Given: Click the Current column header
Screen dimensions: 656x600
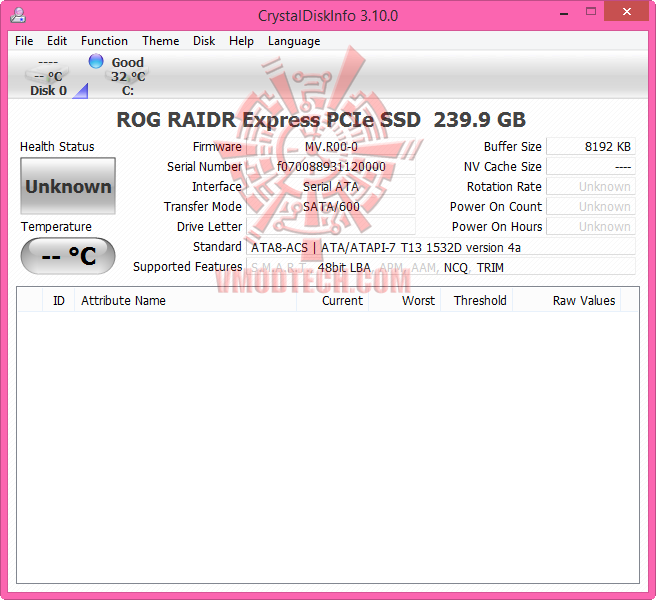Looking at the screenshot, I should [x=333, y=300].
